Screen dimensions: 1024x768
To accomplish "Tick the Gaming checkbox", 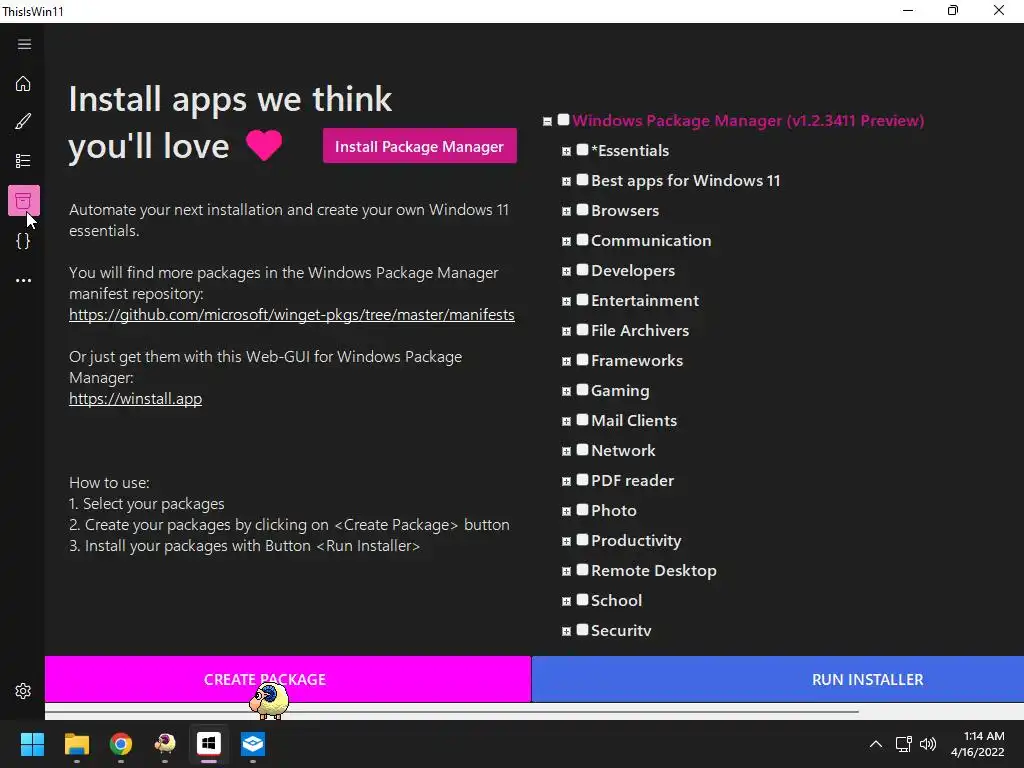I will (x=583, y=390).
